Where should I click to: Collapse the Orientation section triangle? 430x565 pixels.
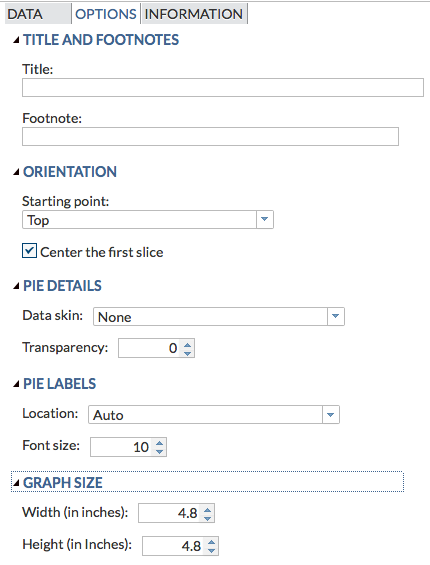[x=16, y=172]
